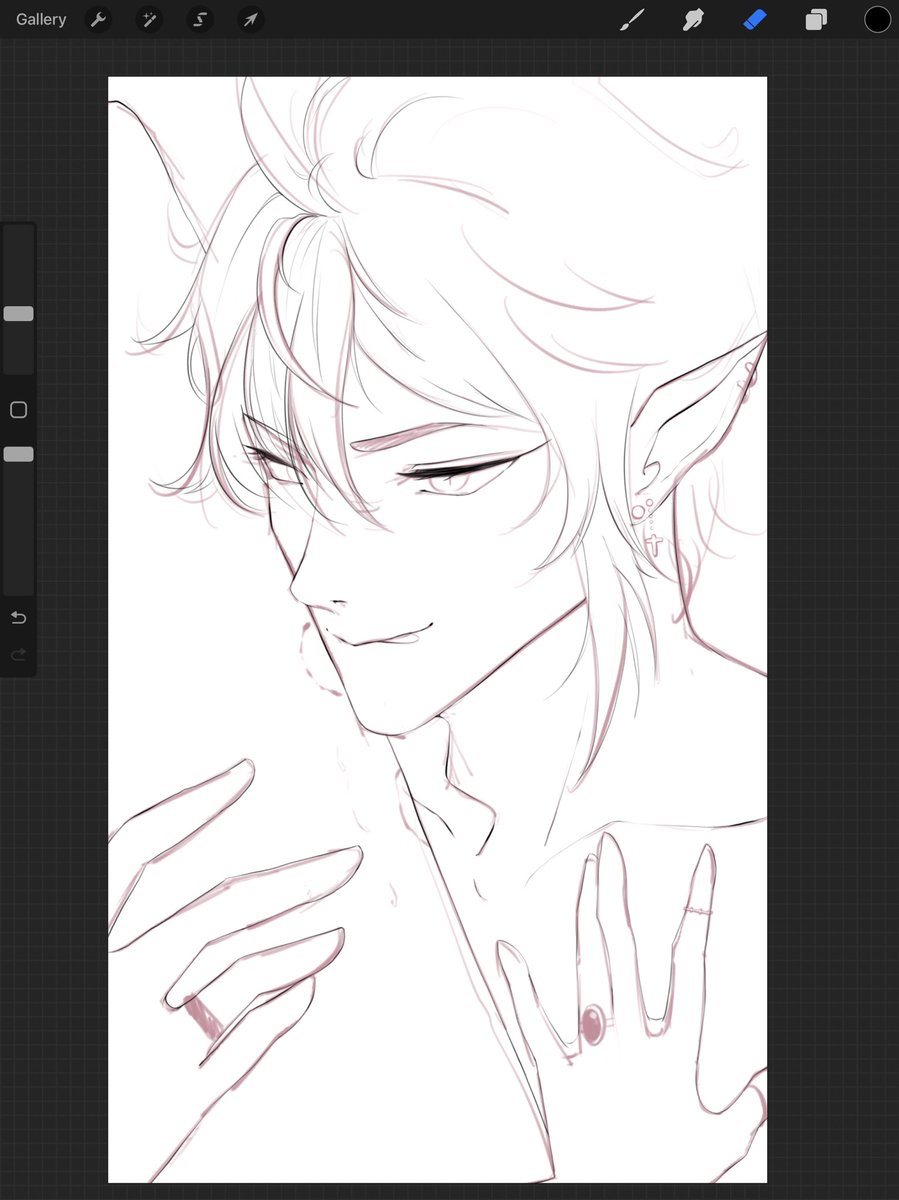Select the Transform arrow tool
Screen dimensions: 899x1200
pyautogui.click(x=251, y=19)
